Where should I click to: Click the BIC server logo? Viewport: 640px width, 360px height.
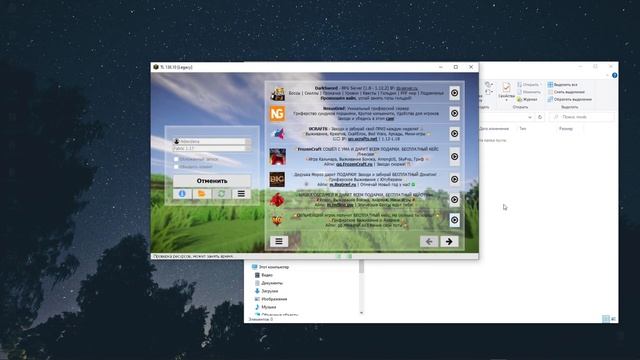pos(277,179)
